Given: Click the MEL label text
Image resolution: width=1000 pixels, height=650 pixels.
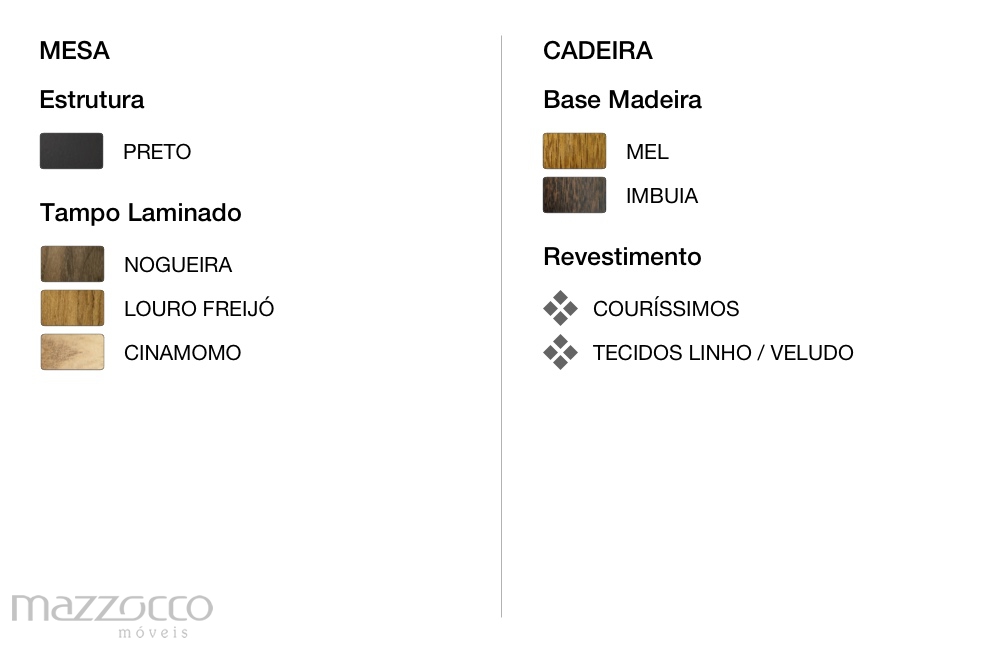Looking at the screenshot, I should [x=647, y=152].
